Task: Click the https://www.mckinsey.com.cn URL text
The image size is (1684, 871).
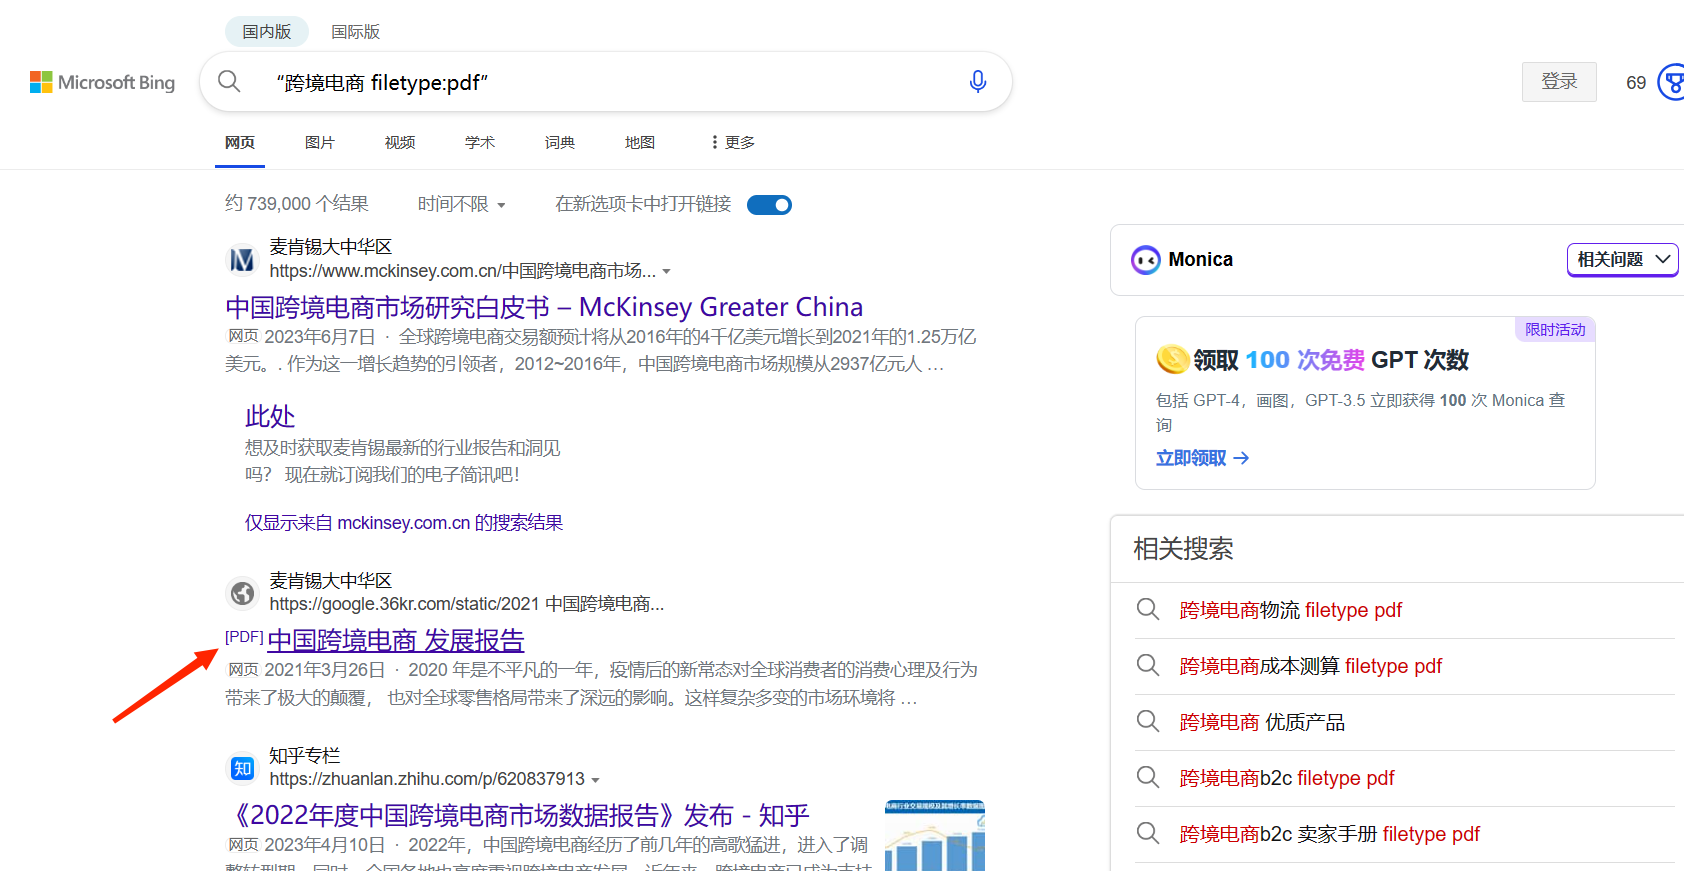Action: (x=463, y=271)
